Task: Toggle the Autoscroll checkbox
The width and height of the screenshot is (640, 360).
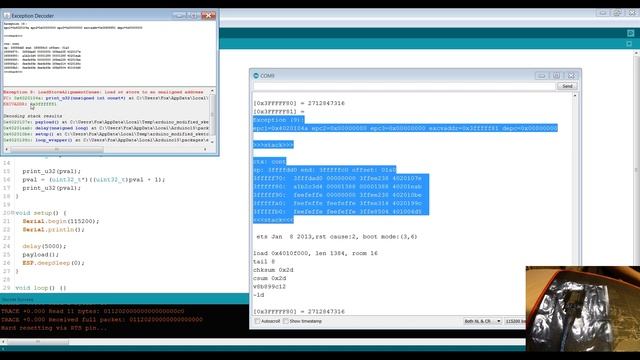Action: pyautogui.click(x=257, y=321)
